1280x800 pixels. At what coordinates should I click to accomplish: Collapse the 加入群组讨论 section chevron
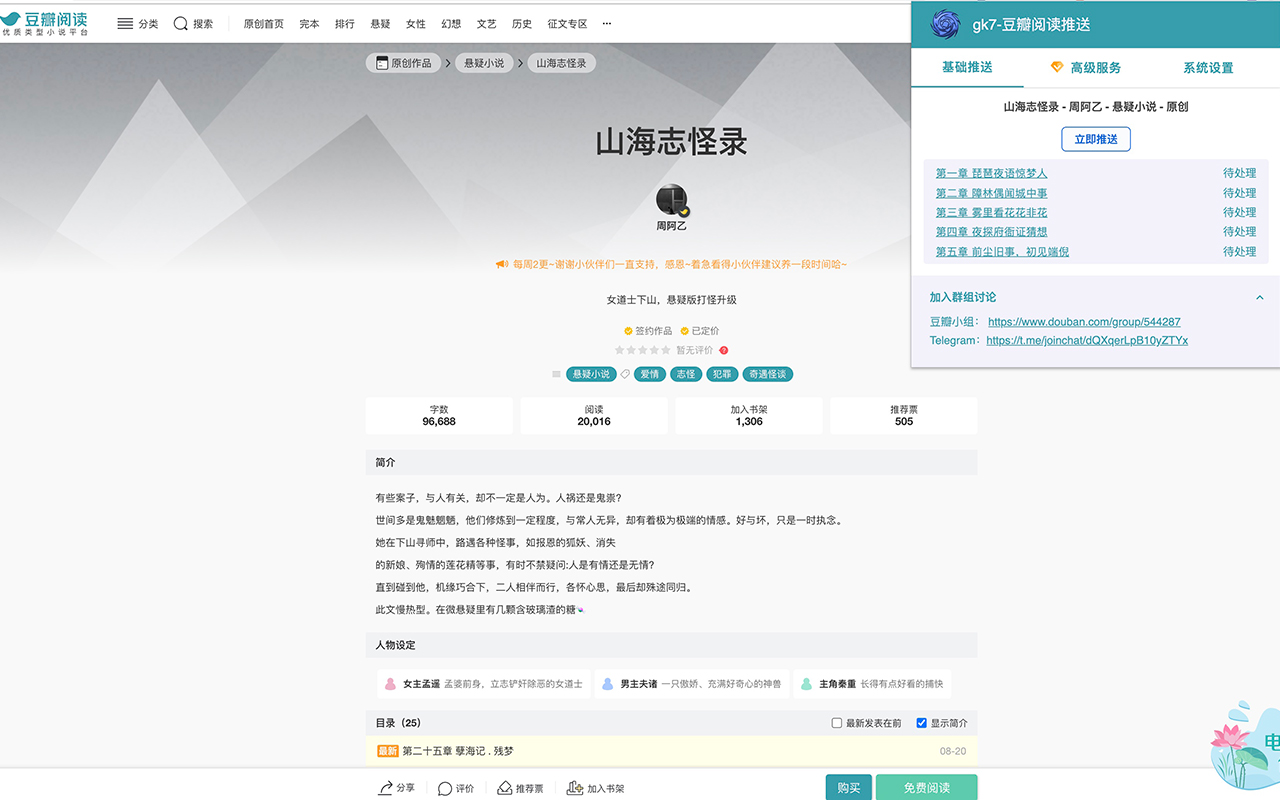1260,297
